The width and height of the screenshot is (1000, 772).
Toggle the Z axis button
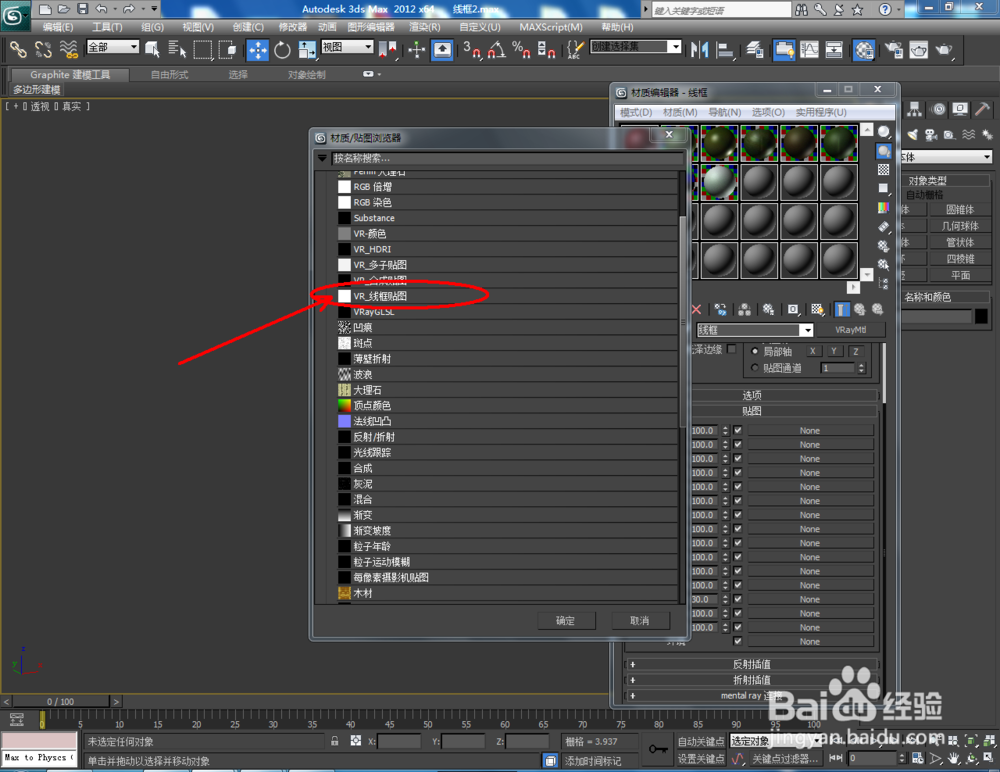tap(855, 351)
